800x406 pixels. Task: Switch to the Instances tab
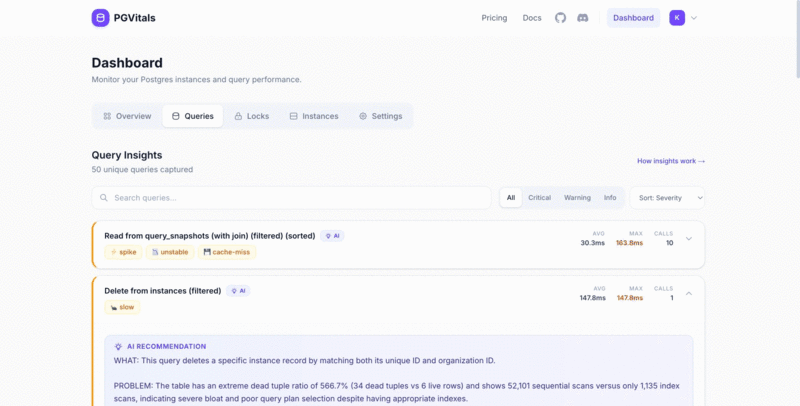coord(314,116)
